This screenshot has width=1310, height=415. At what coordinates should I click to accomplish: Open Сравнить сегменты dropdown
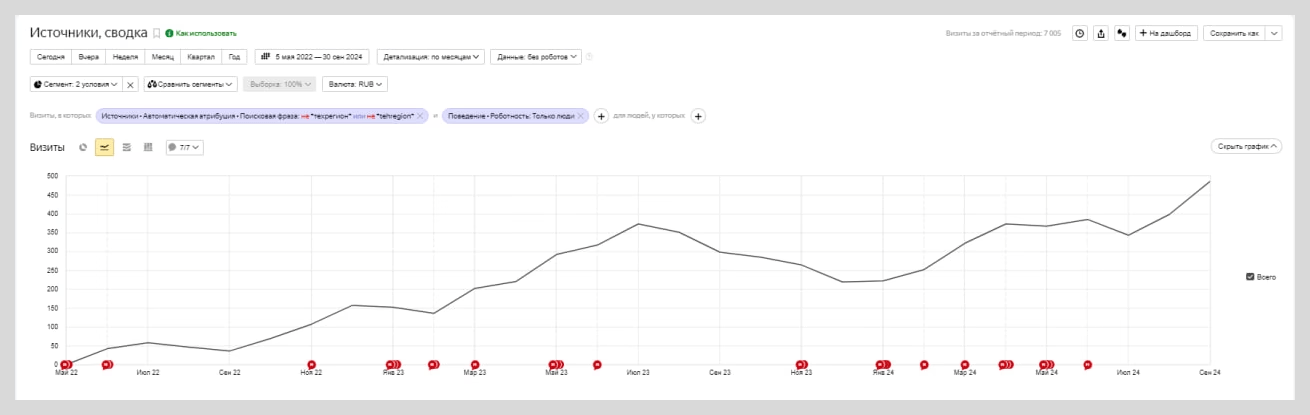(x=191, y=84)
